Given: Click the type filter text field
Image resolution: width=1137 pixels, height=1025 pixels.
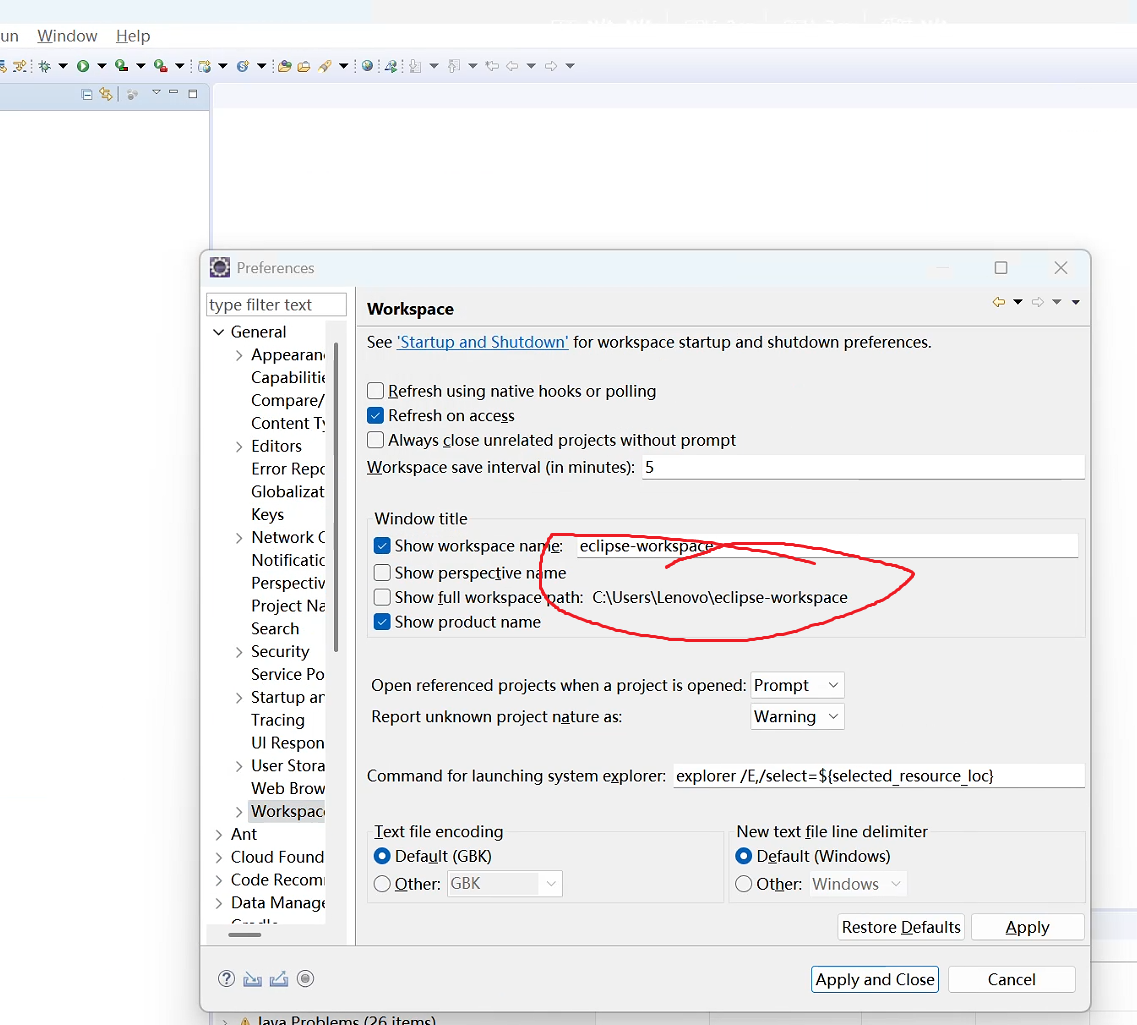Looking at the screenshot, I should pos(276,304).
